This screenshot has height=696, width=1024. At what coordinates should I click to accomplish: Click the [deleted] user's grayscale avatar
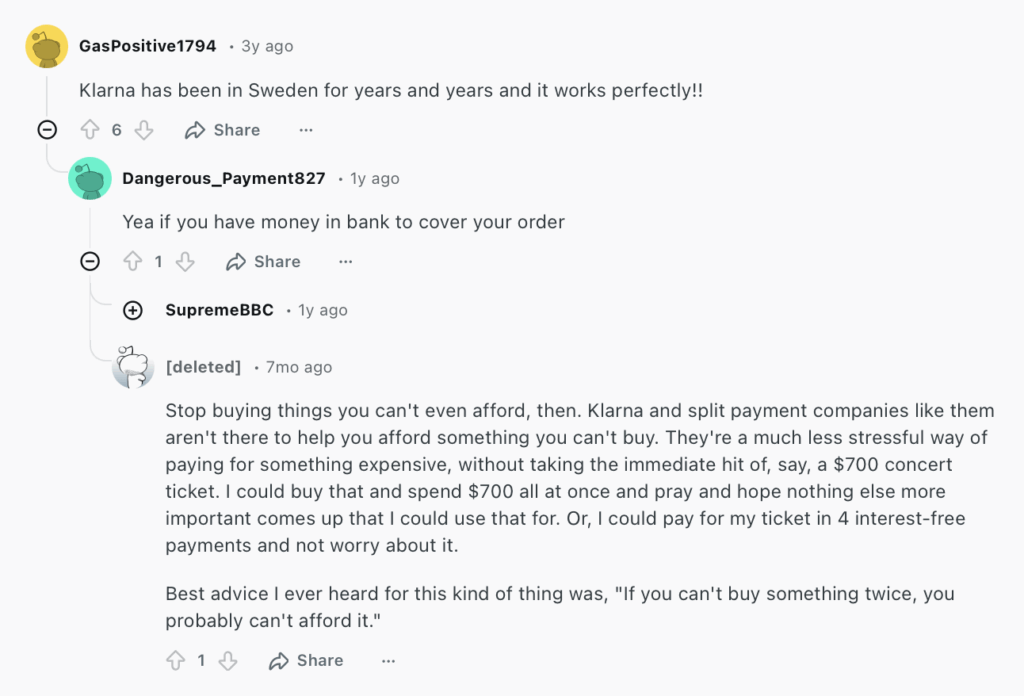point(131,367)
